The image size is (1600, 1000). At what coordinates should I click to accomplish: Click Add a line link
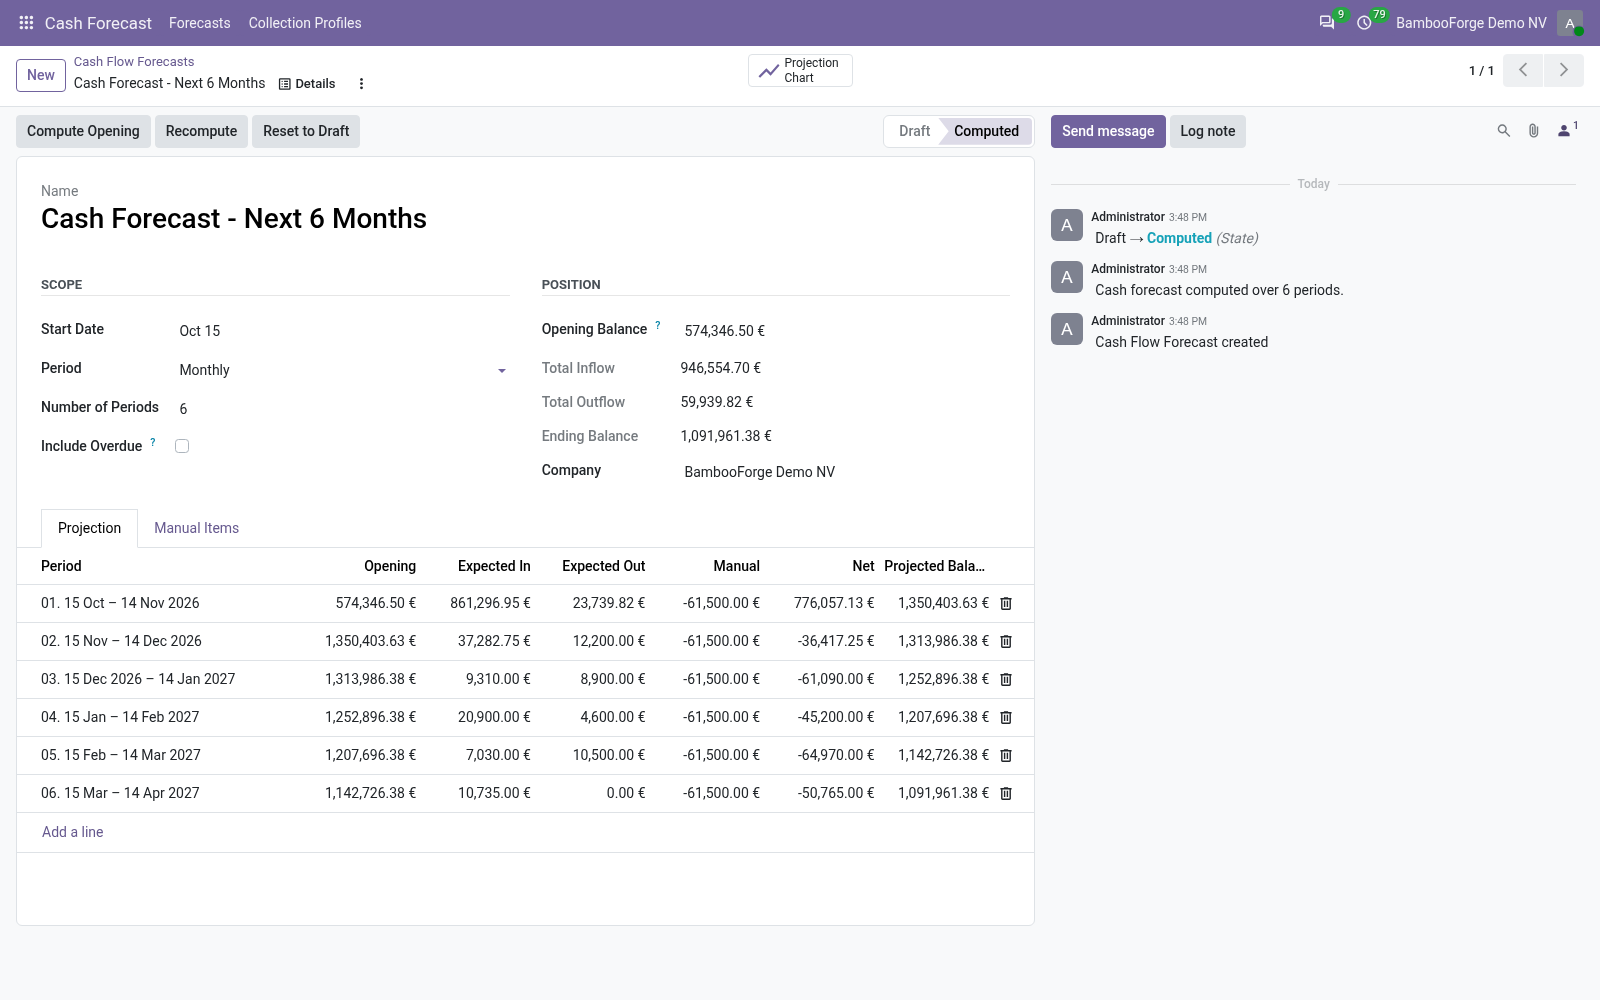point(72,832)
